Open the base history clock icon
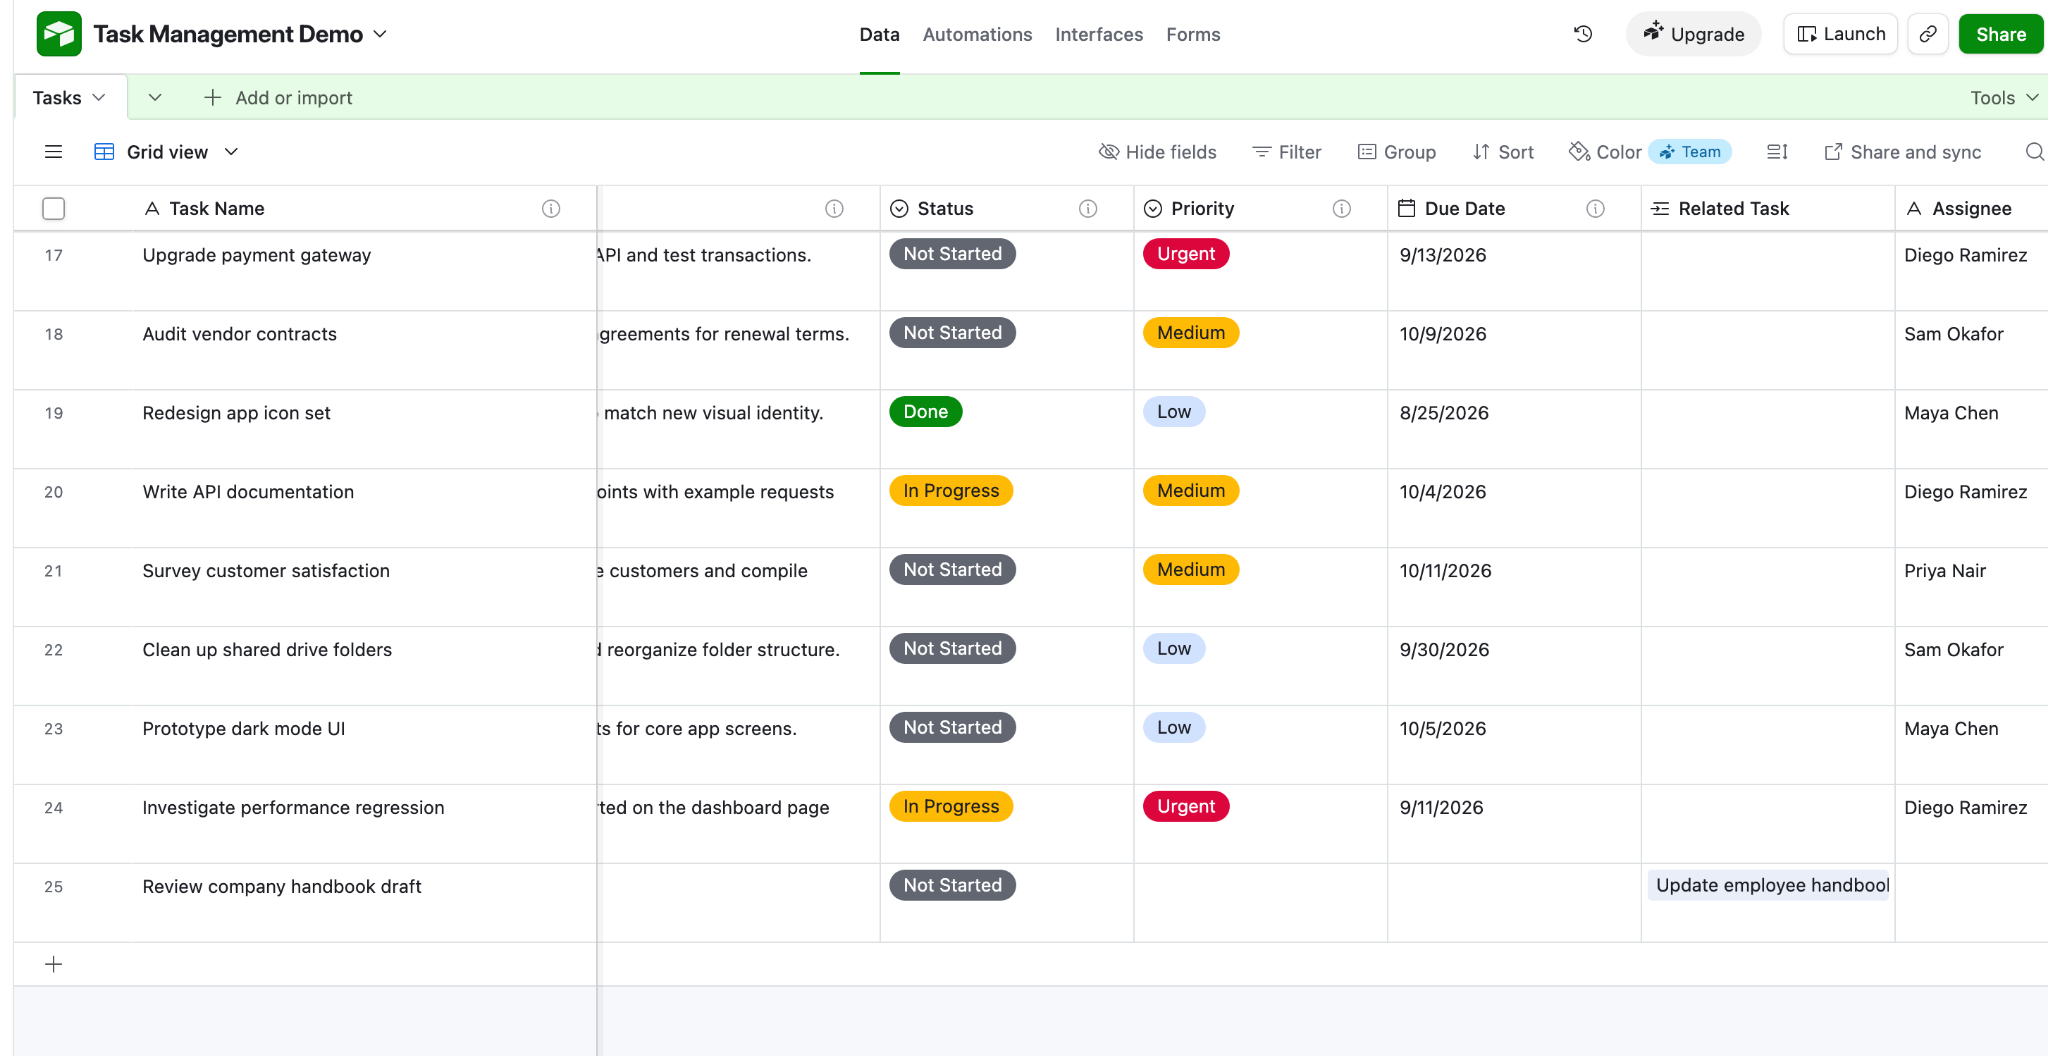2048x1056 pixels. tap(1583, 34)
